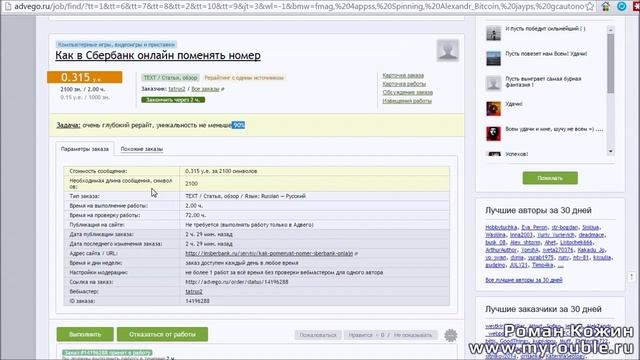Click the gear icon beside 'Не показывать'
The height and width of the screenshot is (360, 640).
pyautogui.click(x=451, y=335)
